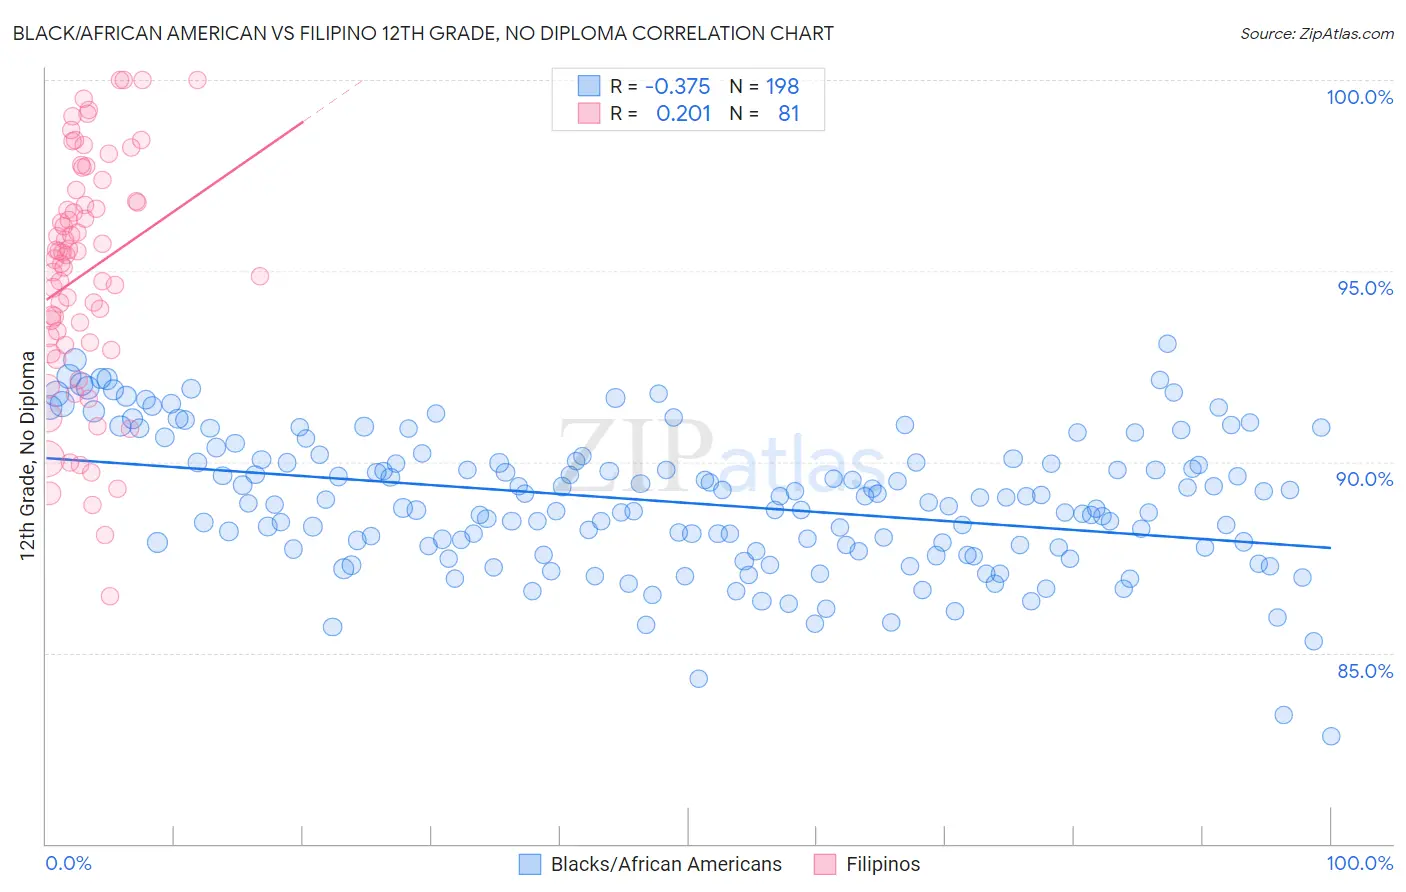Click the N = 198 count

coord(764,87)
